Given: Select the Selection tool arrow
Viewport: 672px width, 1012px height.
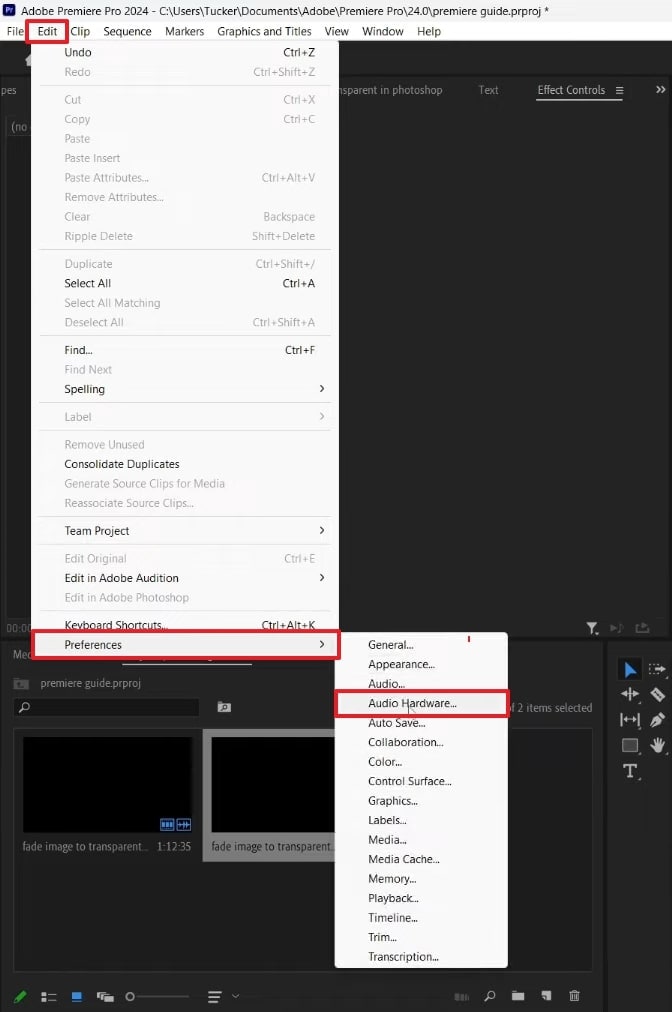Looking at the screenshot, I should [x=631, y=669].
